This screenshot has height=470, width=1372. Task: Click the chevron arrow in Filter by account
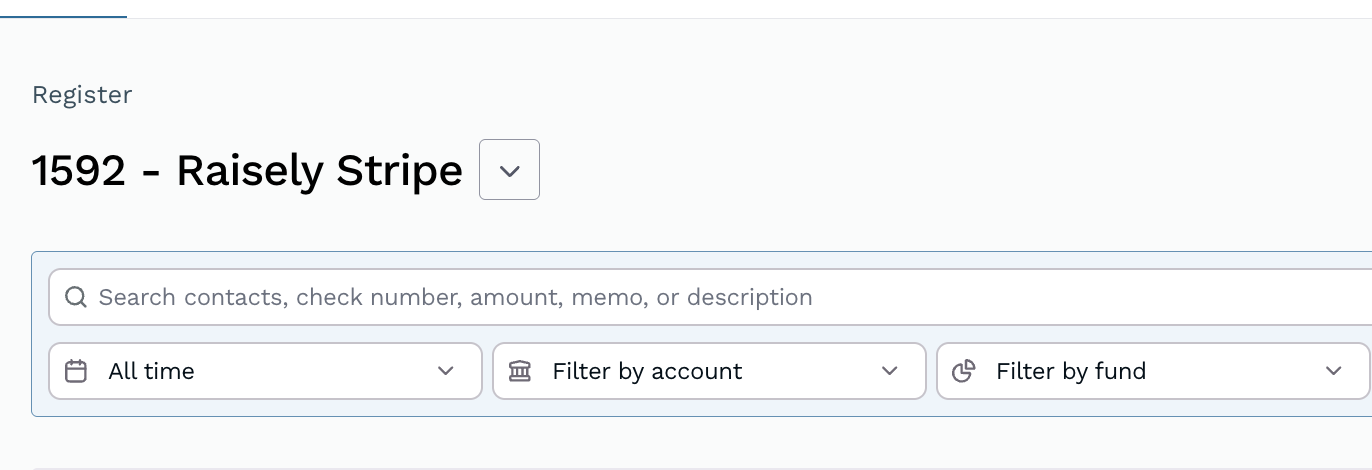pyautogui.click(x=890, y=371)
